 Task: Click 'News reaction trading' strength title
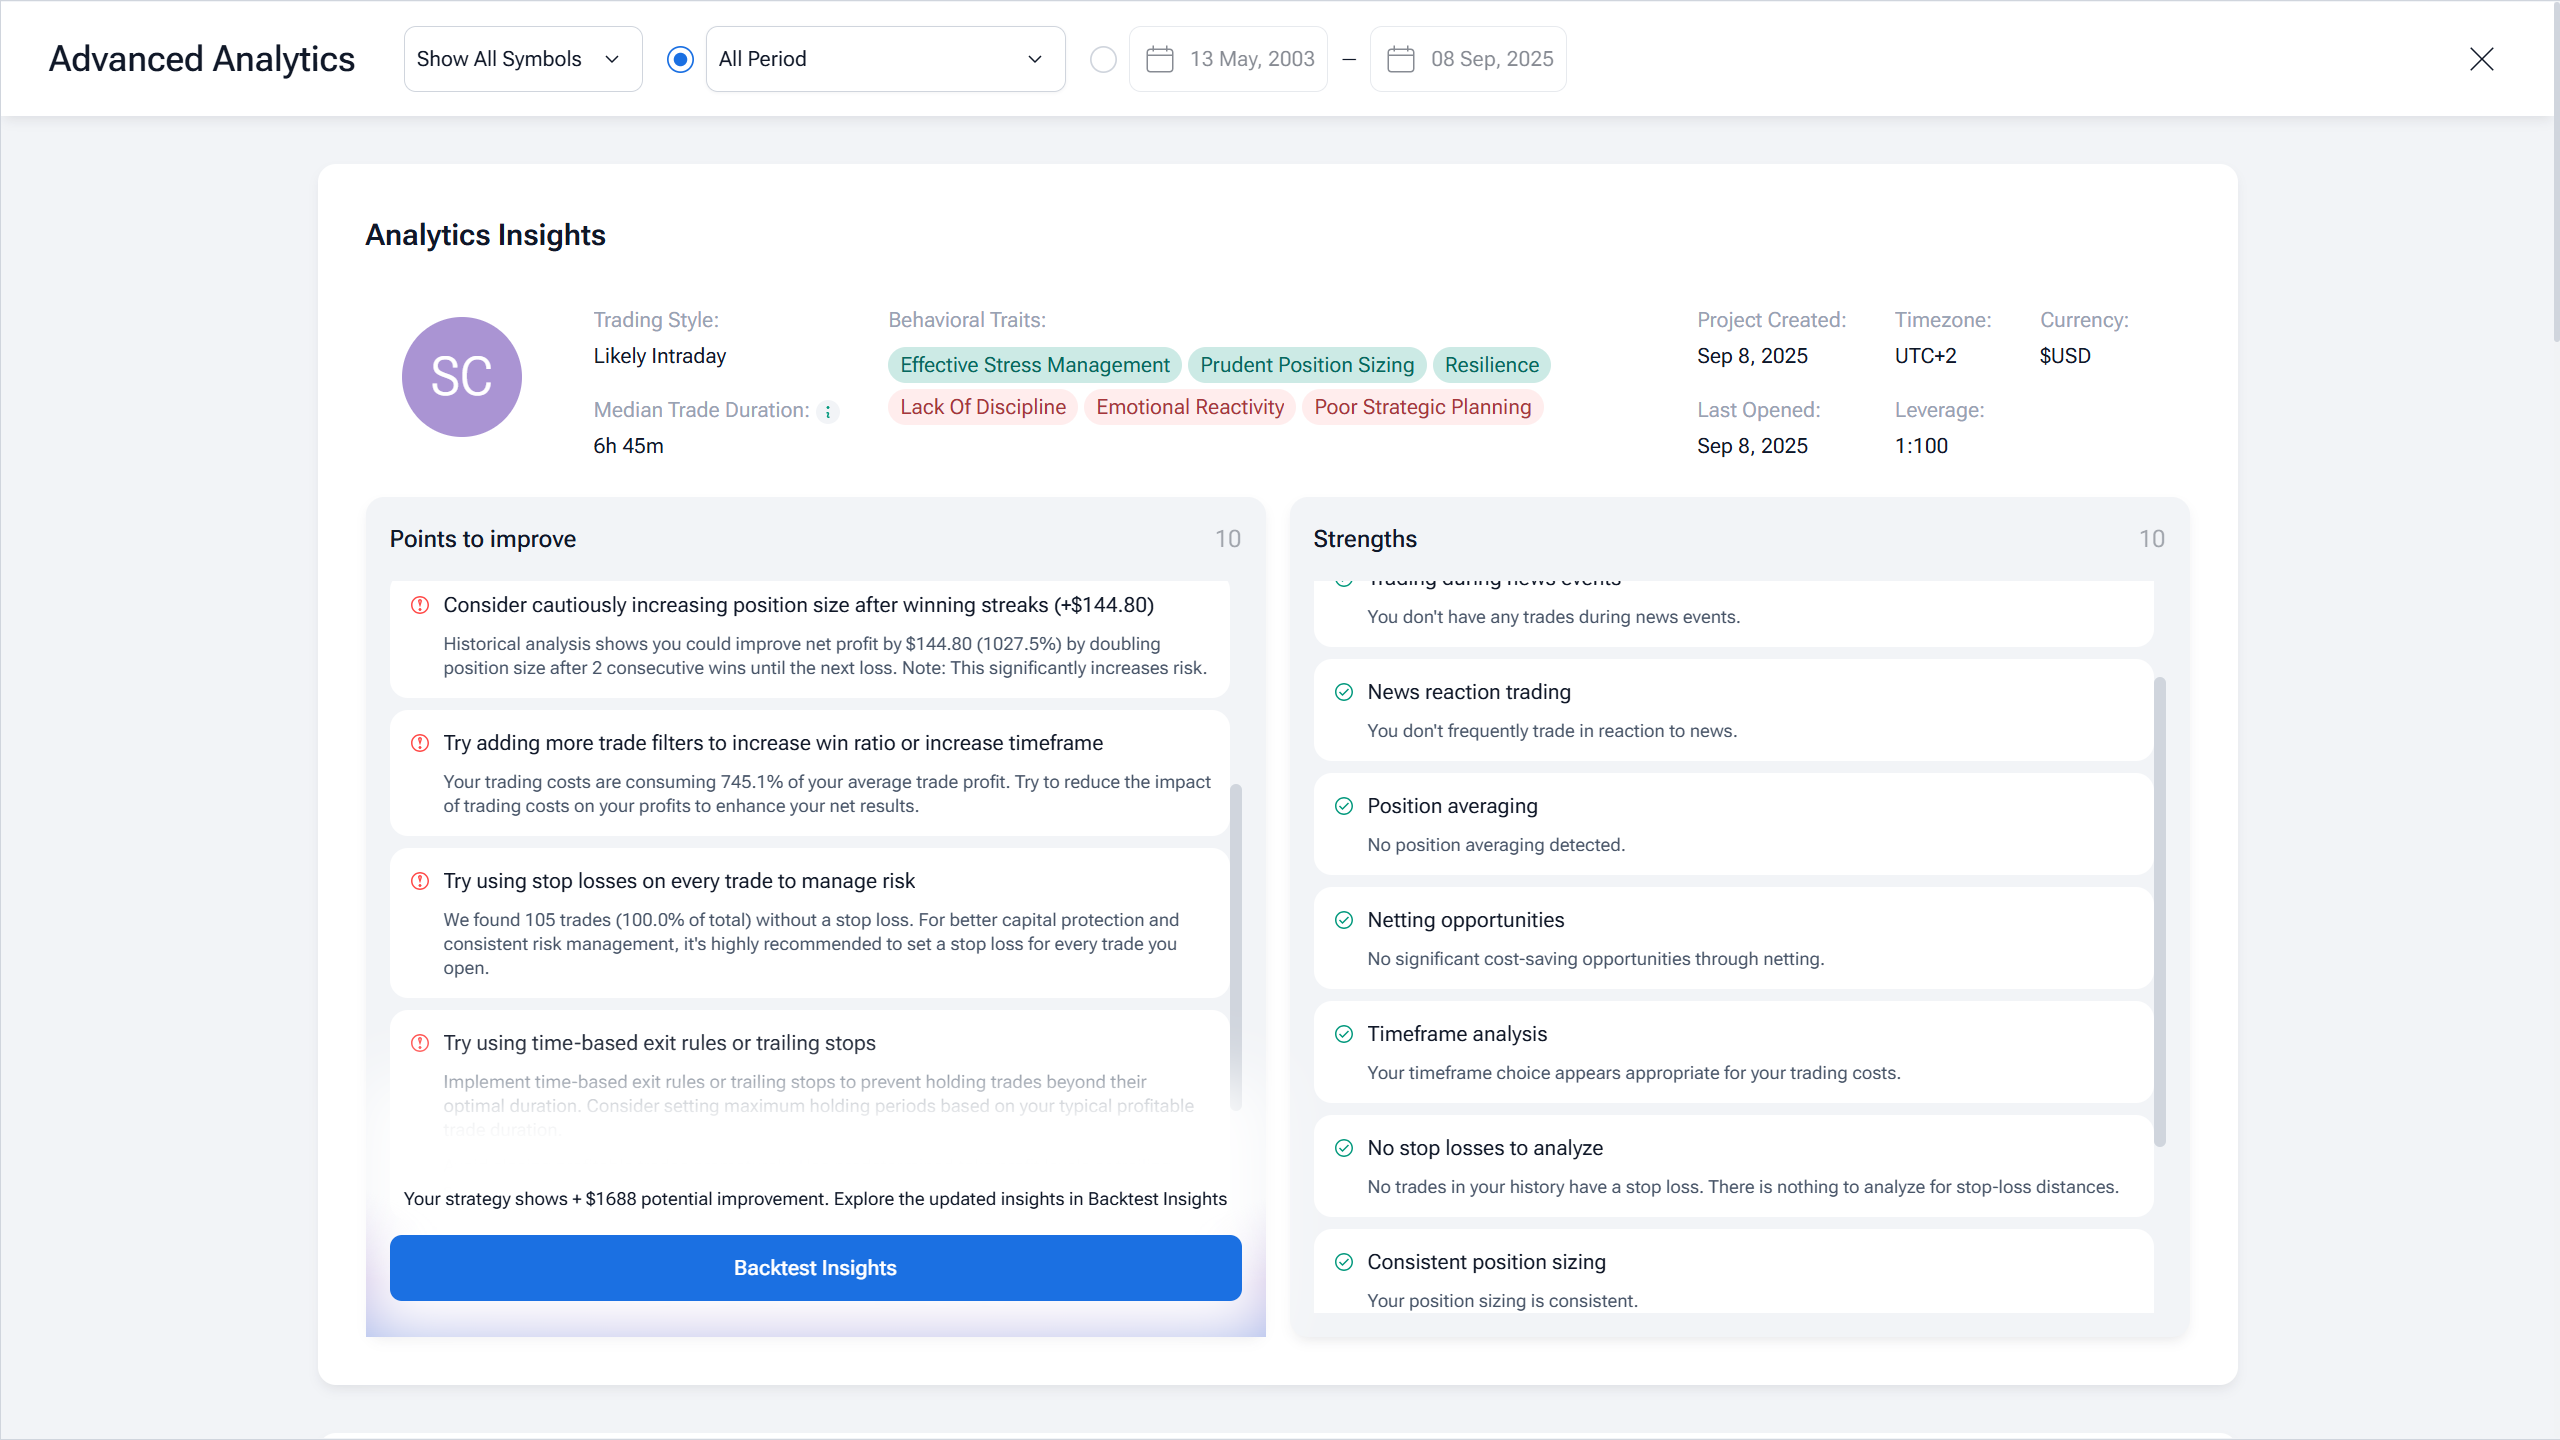[1469, 692]
